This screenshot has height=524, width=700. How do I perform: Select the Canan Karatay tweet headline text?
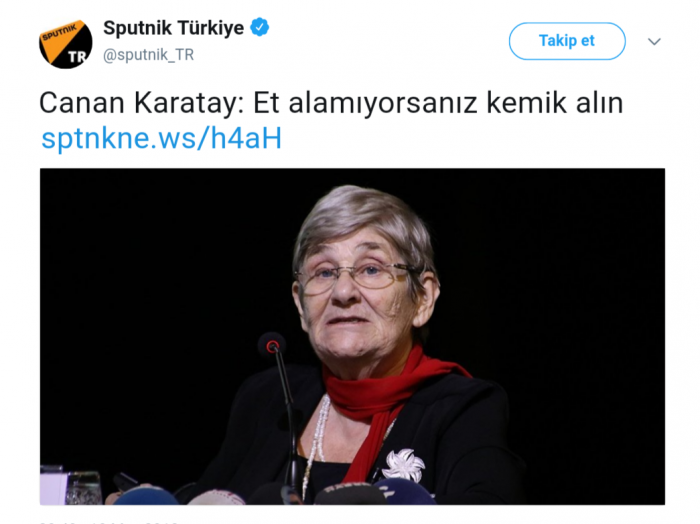(331, 103)
